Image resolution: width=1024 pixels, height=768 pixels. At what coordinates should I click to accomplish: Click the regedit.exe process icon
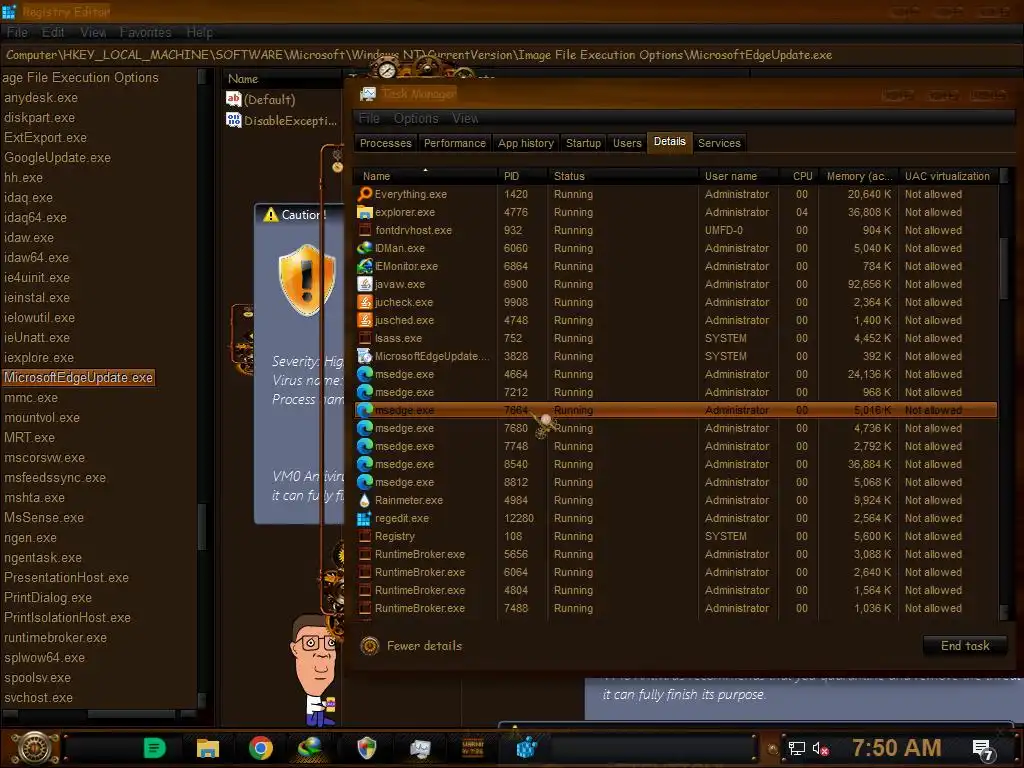[364, 519]
